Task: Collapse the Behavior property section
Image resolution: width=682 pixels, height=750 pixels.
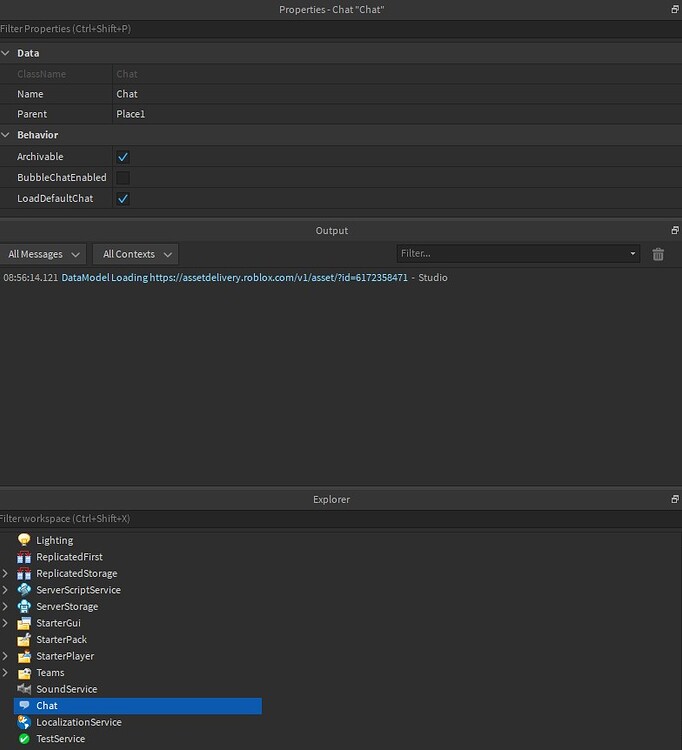Action: (x=6, y=135)
